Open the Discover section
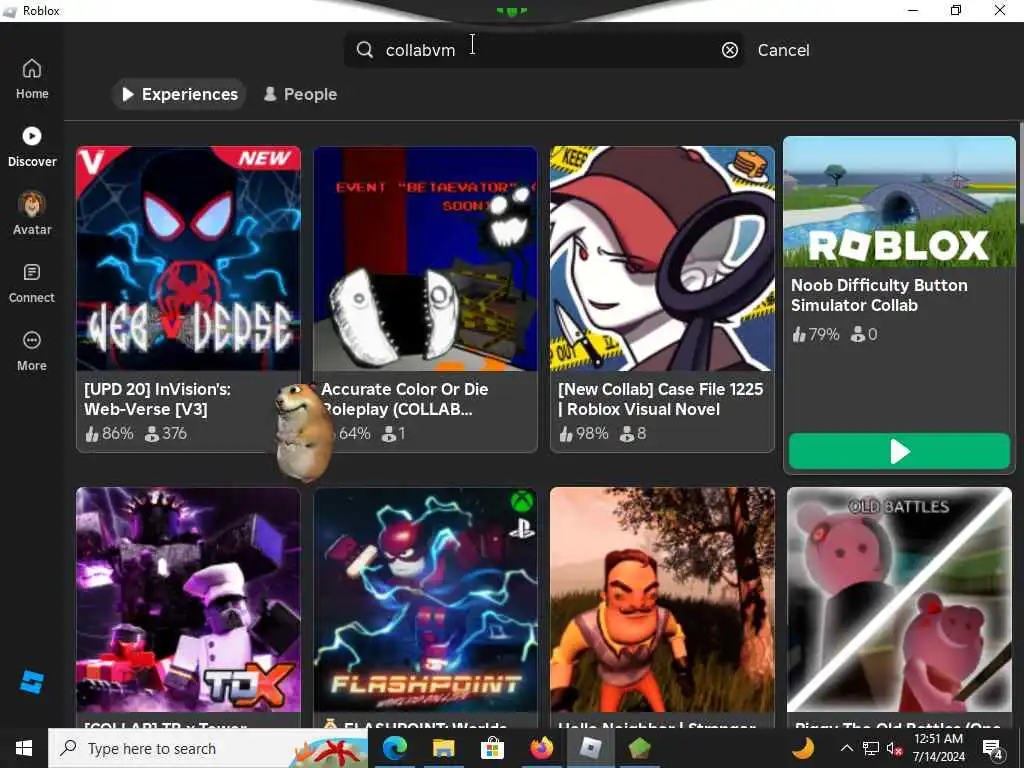Image resolution: width=1024 pixels, height=768 pixels. (x=31, y=147)
